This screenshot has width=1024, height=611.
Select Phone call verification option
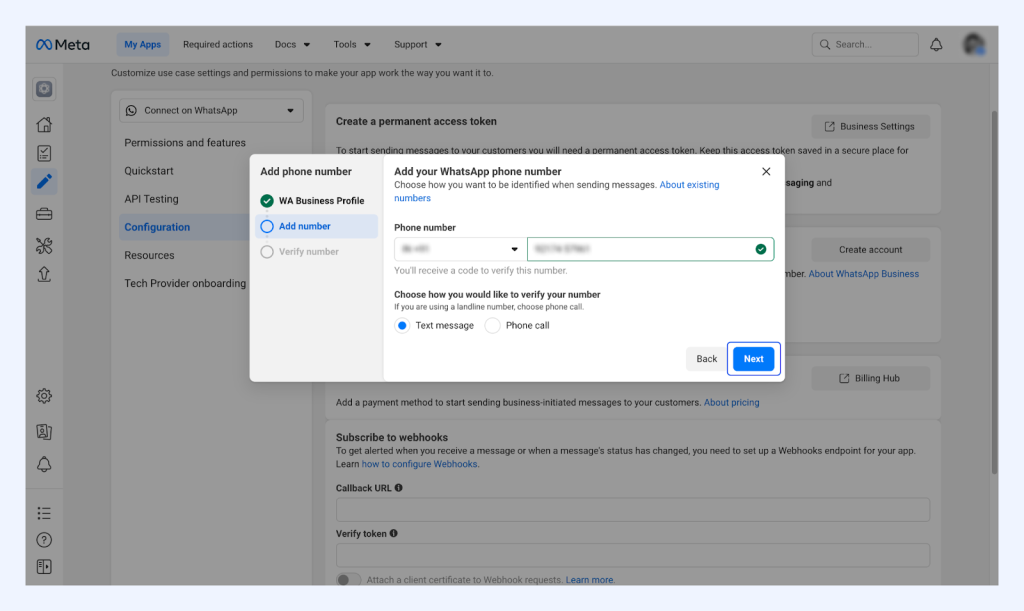[x=492, y=325]
